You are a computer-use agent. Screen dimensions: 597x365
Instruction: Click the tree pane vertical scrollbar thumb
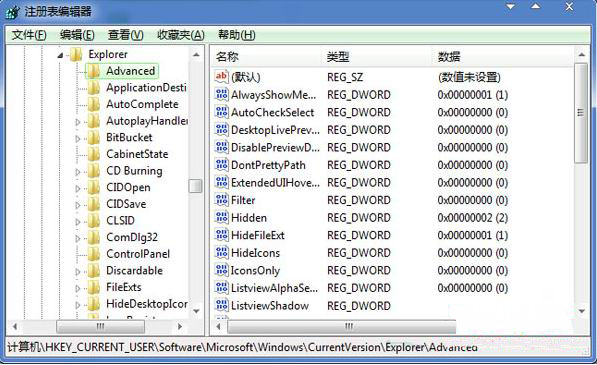click(x=196, y=186)
